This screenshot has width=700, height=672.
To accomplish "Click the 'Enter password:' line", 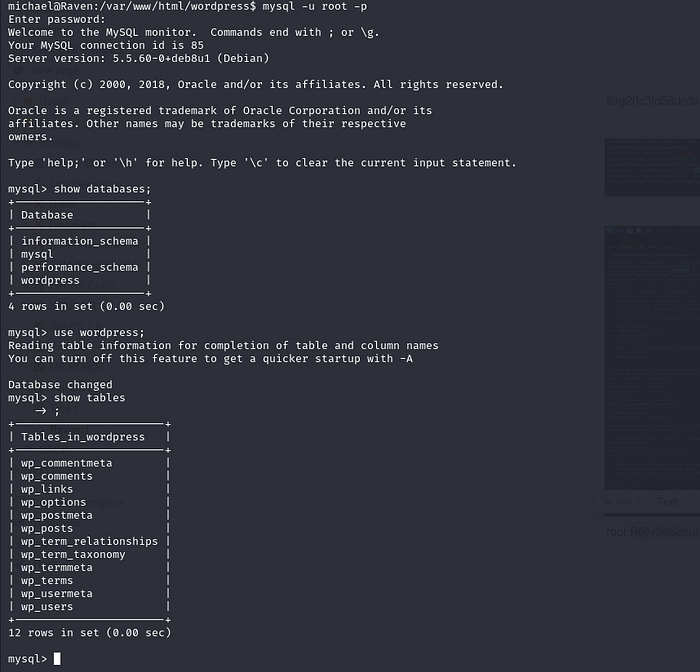I will [x=56, y=19].
